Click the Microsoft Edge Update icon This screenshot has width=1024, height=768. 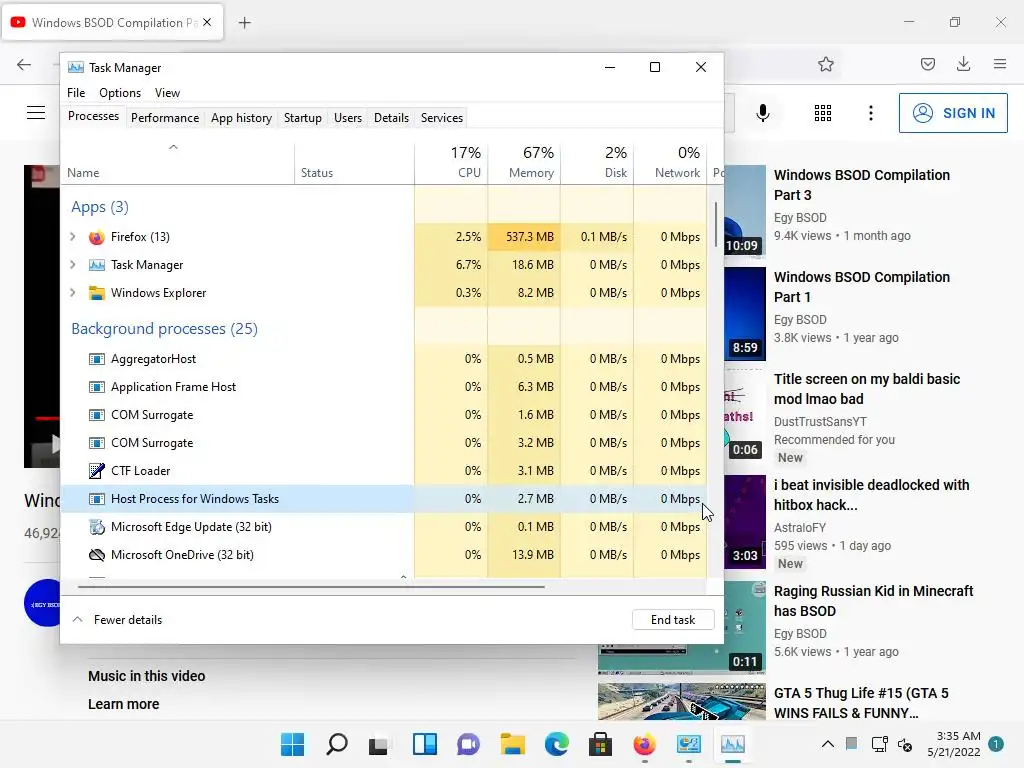[x=97, y=527]
